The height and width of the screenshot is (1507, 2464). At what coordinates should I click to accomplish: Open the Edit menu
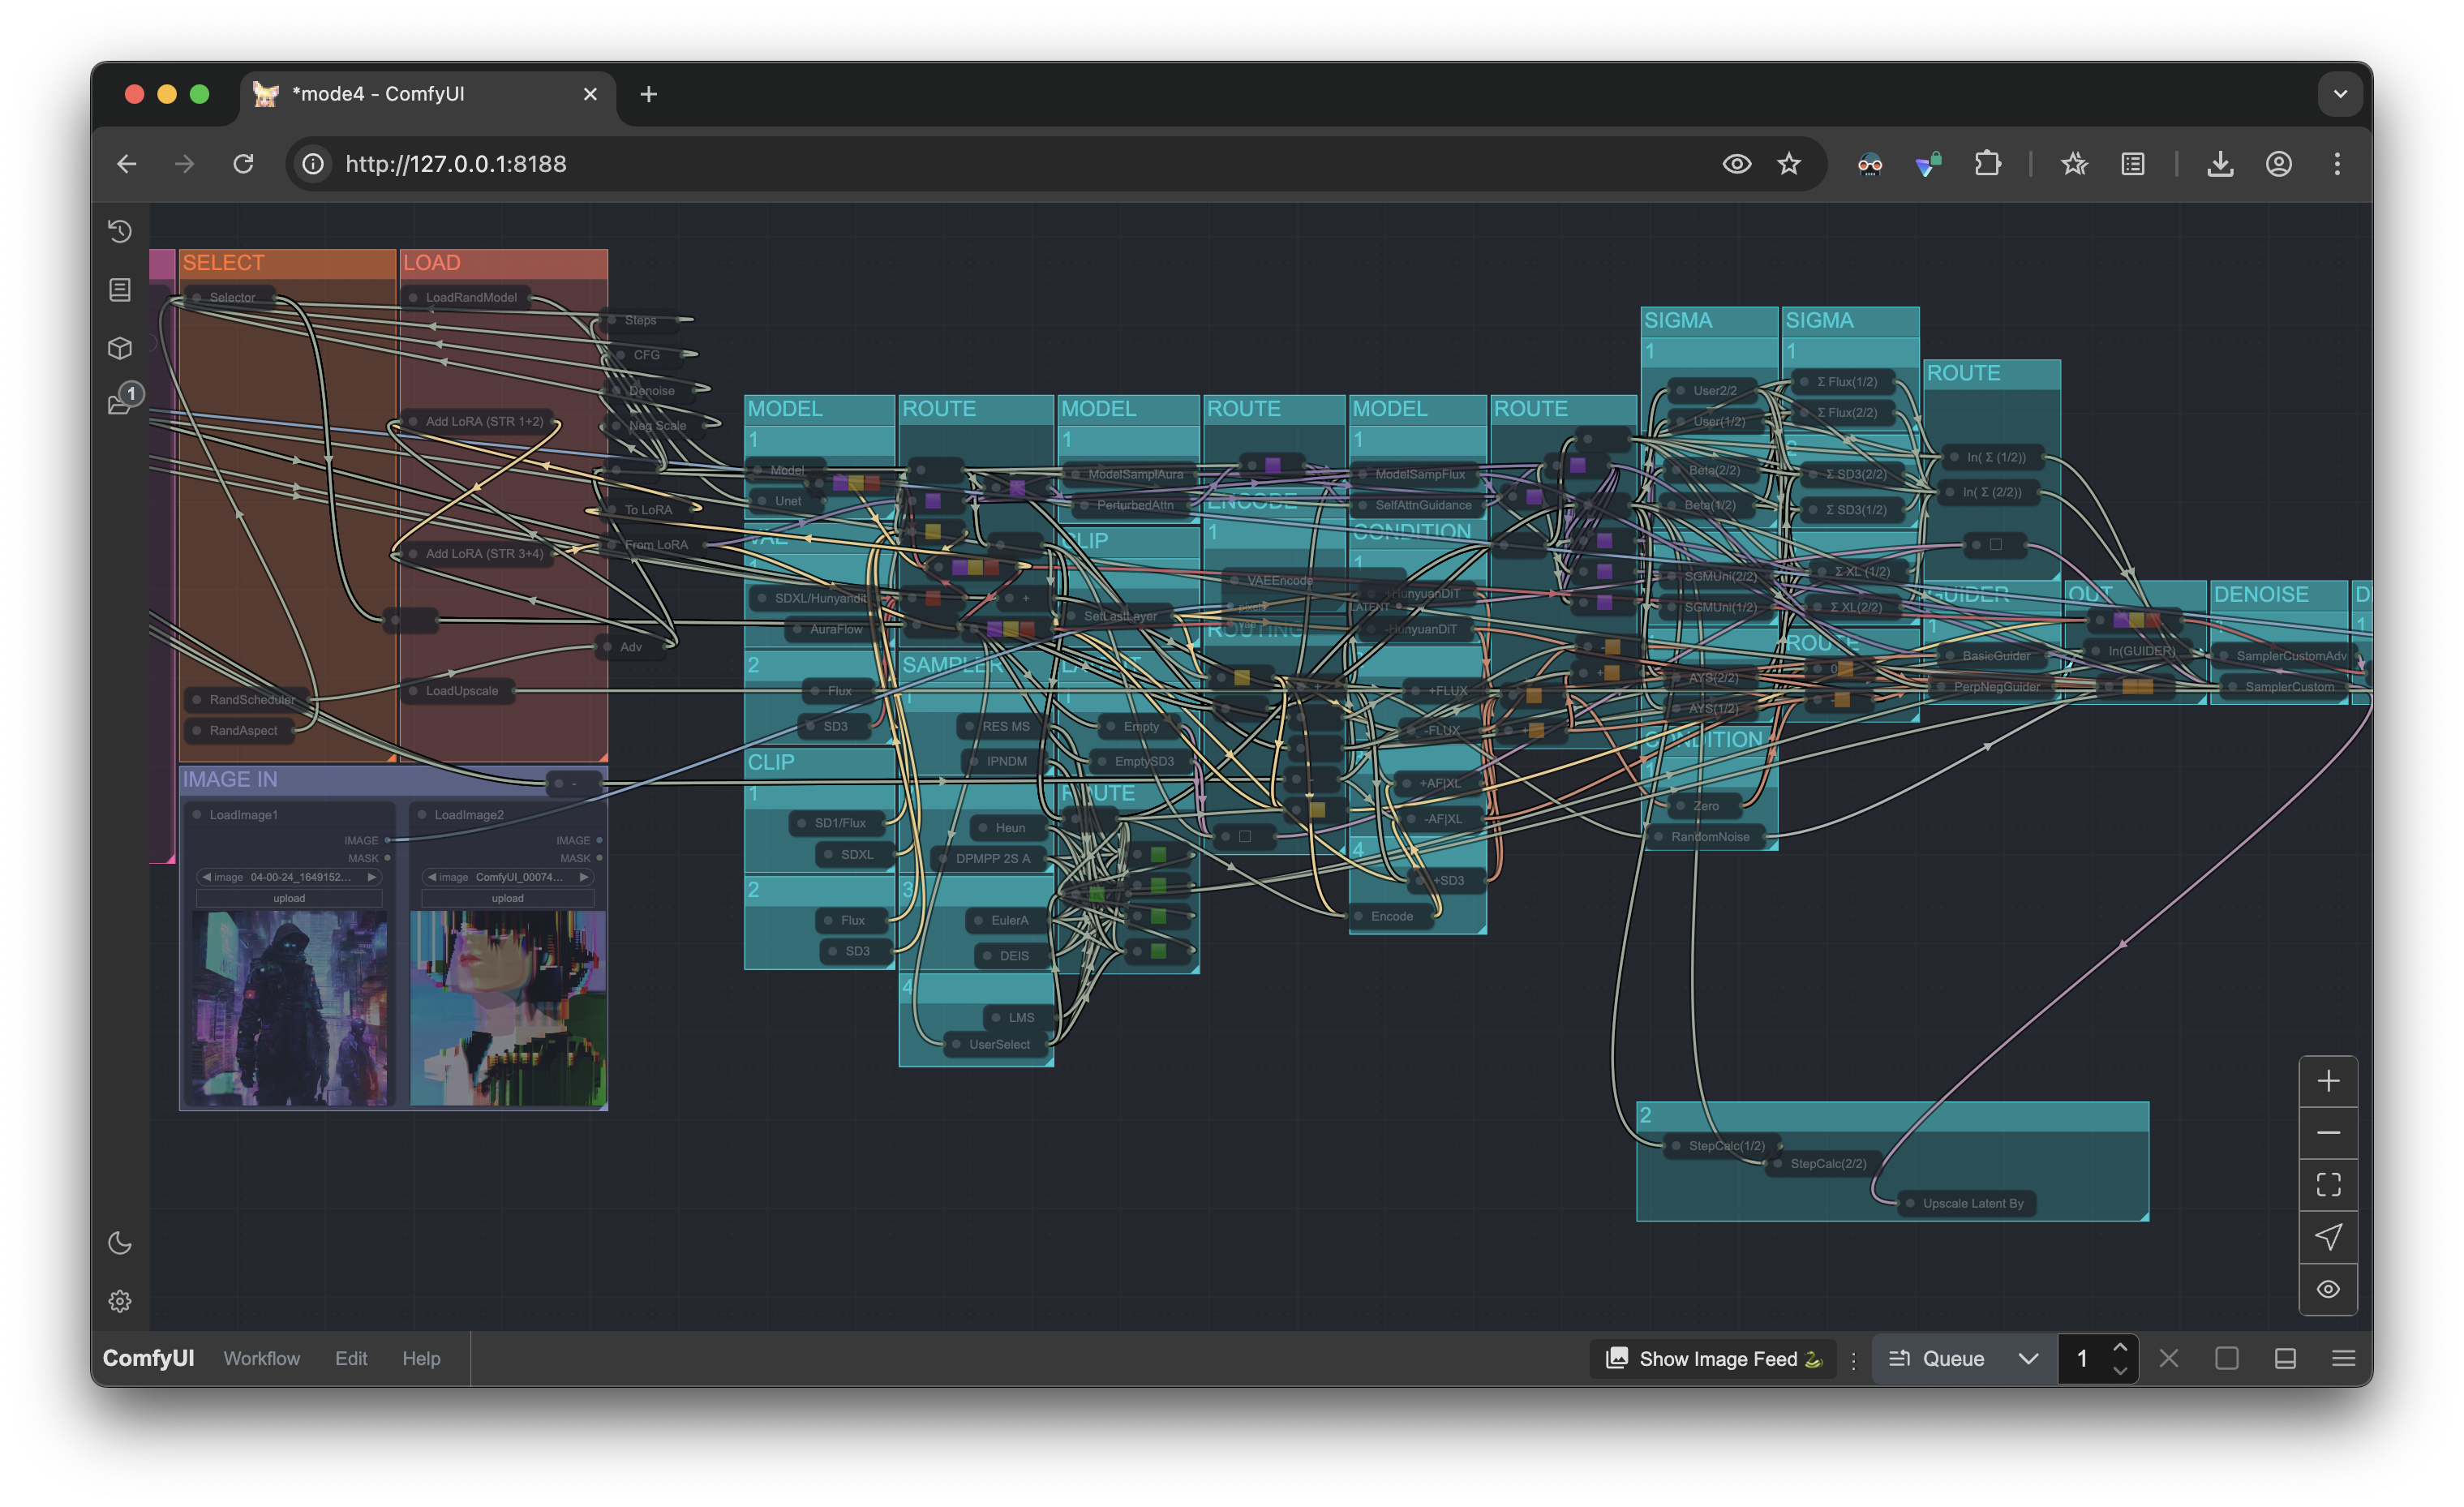click(x=351, y=1358)
